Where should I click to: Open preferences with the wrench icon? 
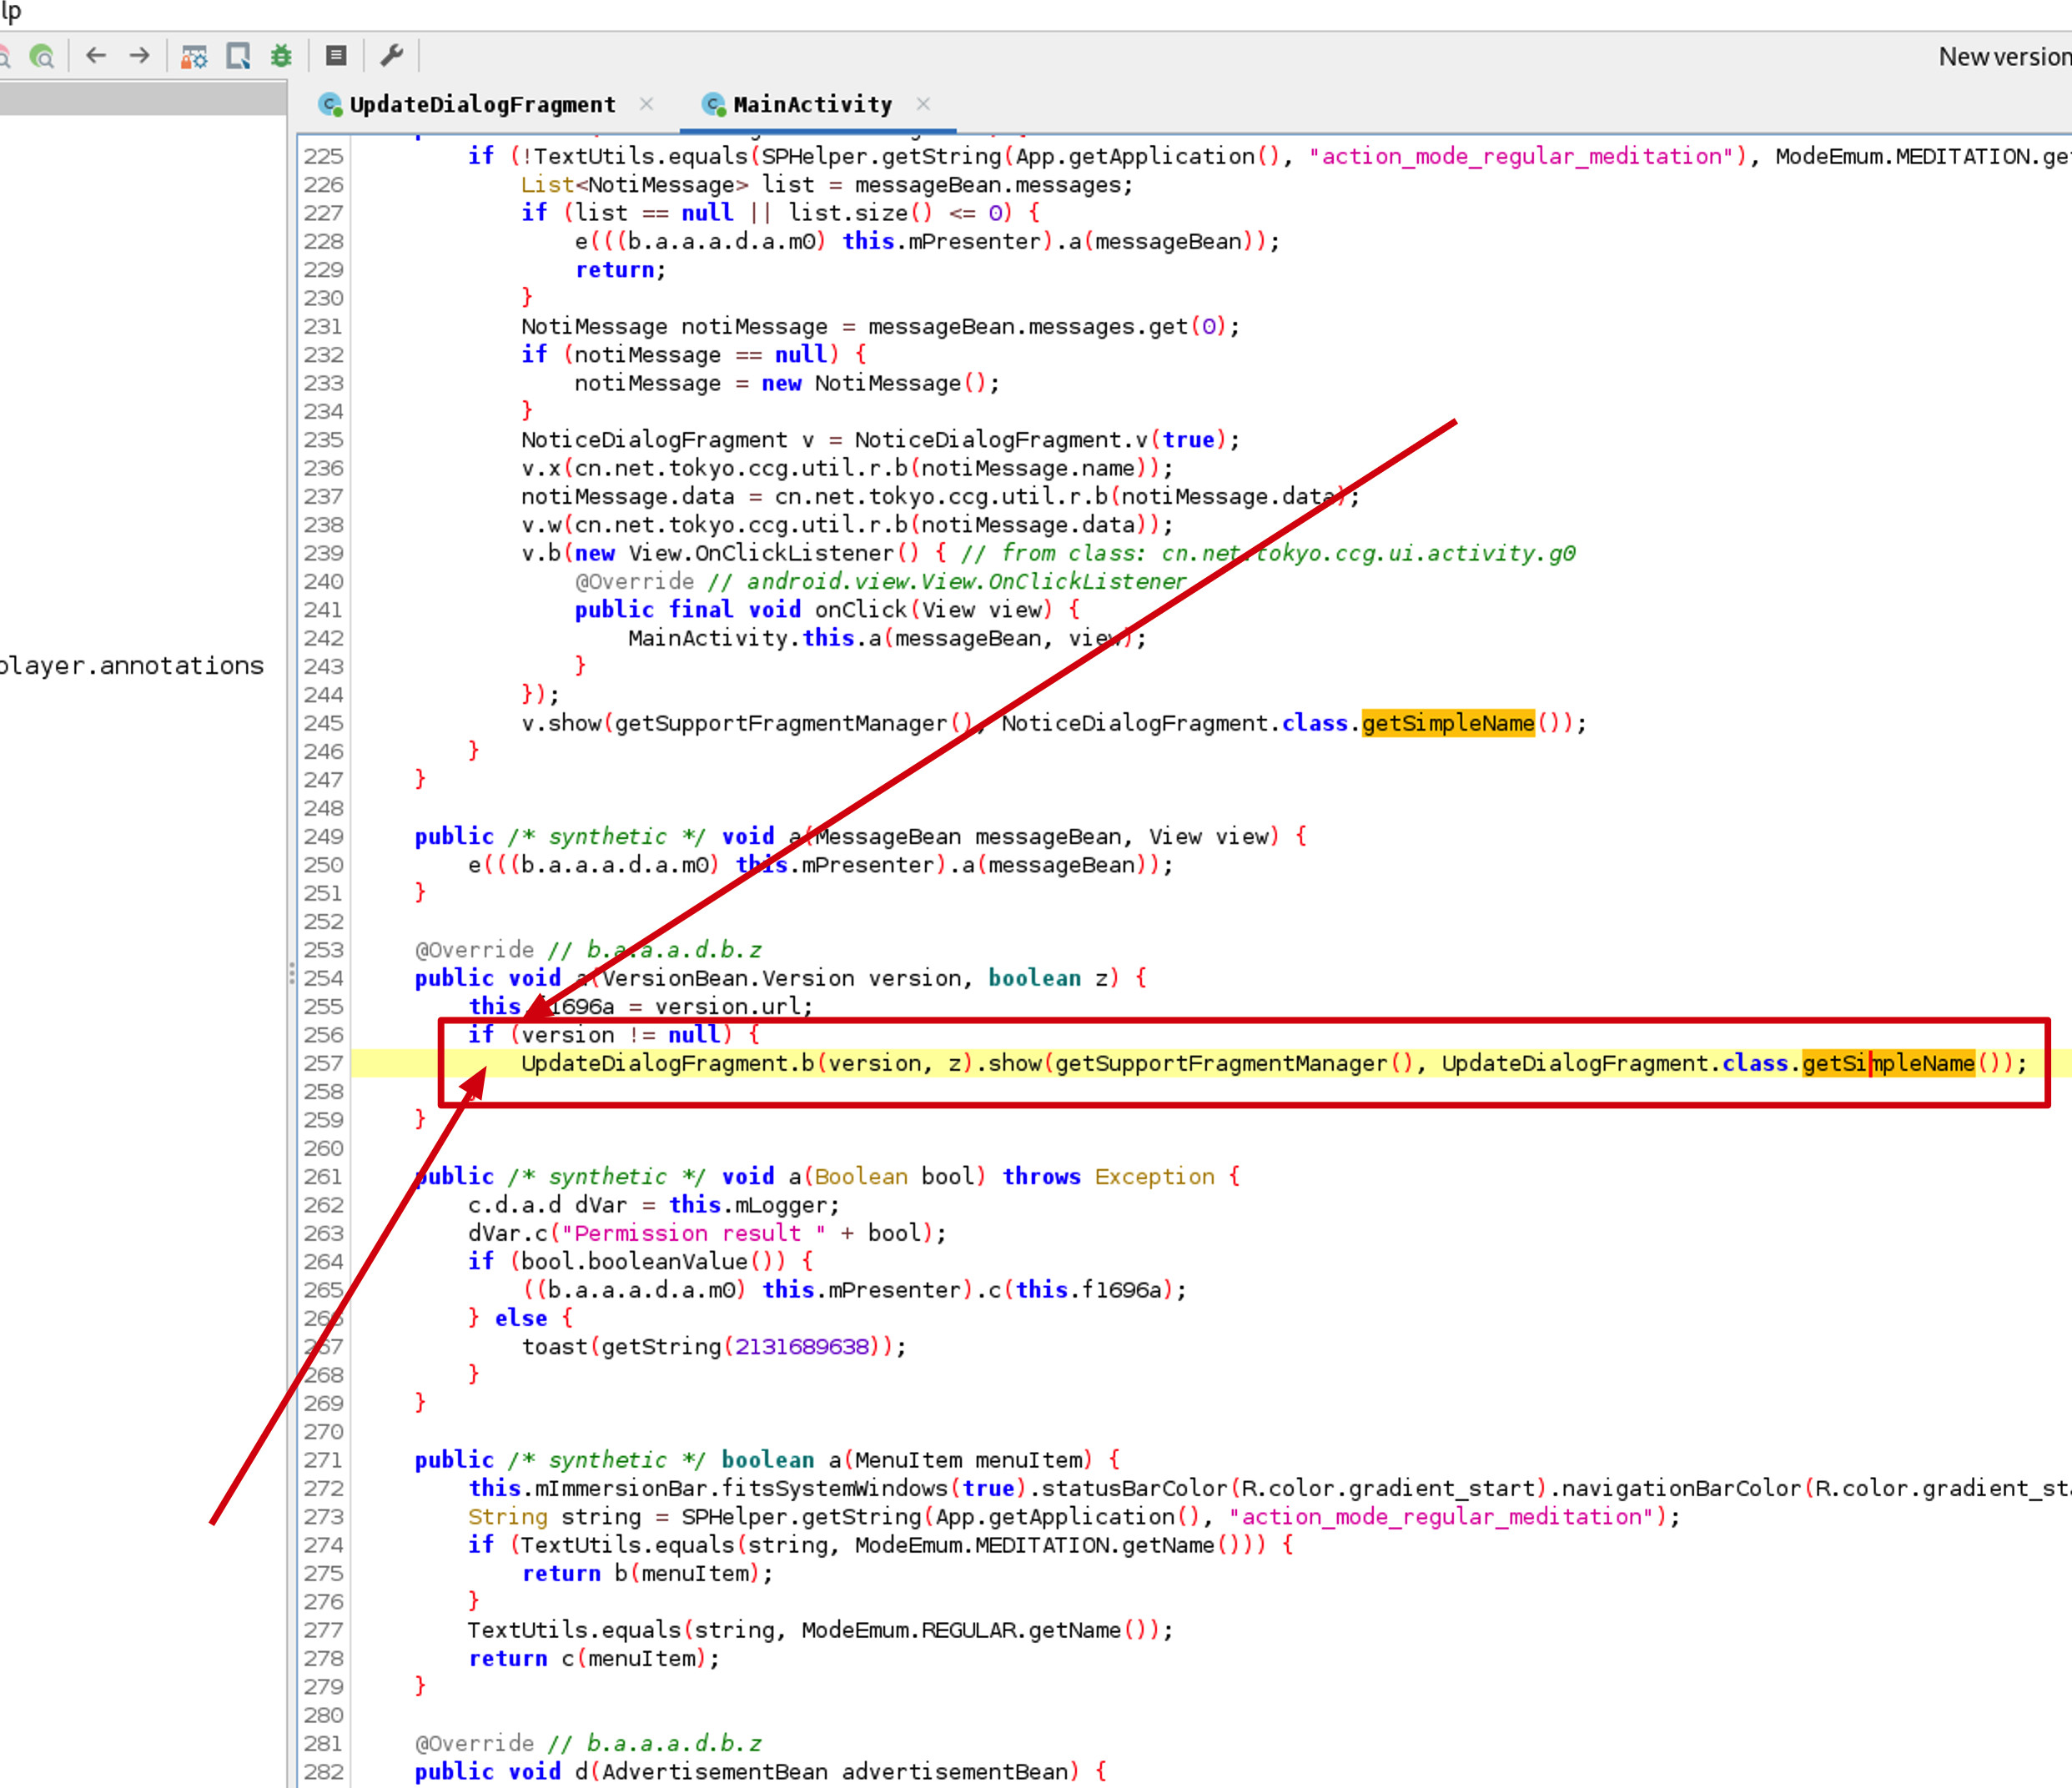pos(392,56)
